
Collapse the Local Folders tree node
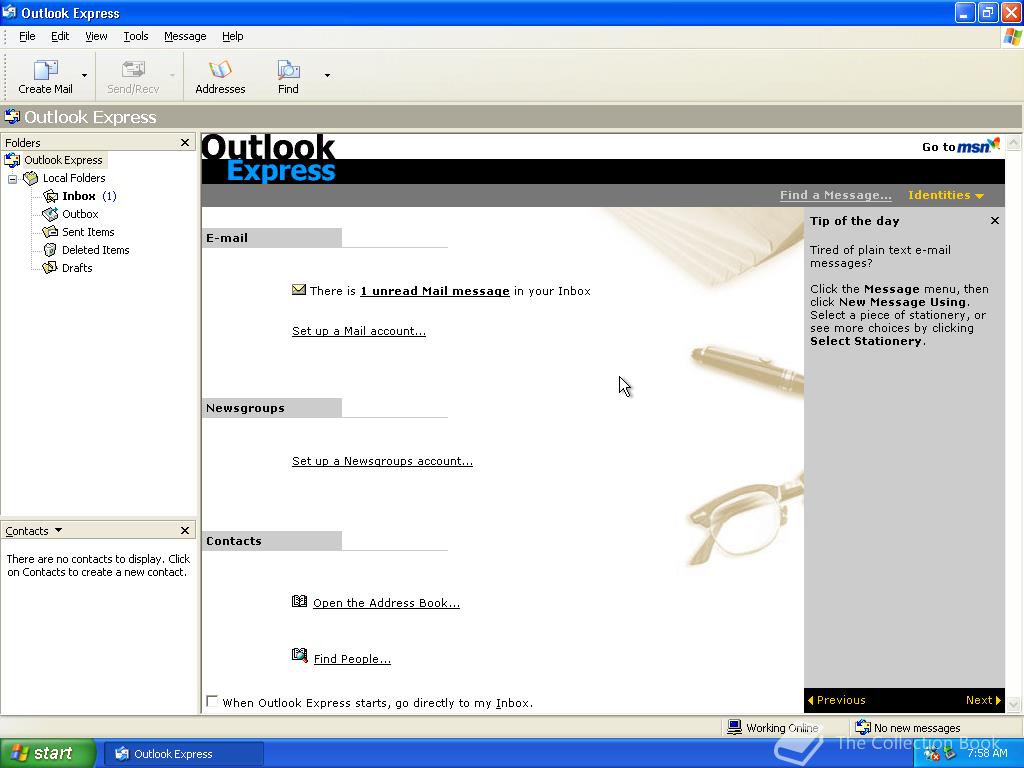12,178
